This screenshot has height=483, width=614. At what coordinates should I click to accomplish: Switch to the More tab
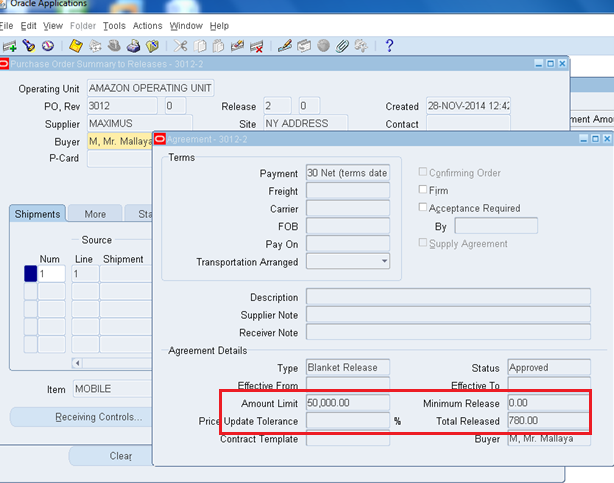pyautogui.click(x=95, y=213)
